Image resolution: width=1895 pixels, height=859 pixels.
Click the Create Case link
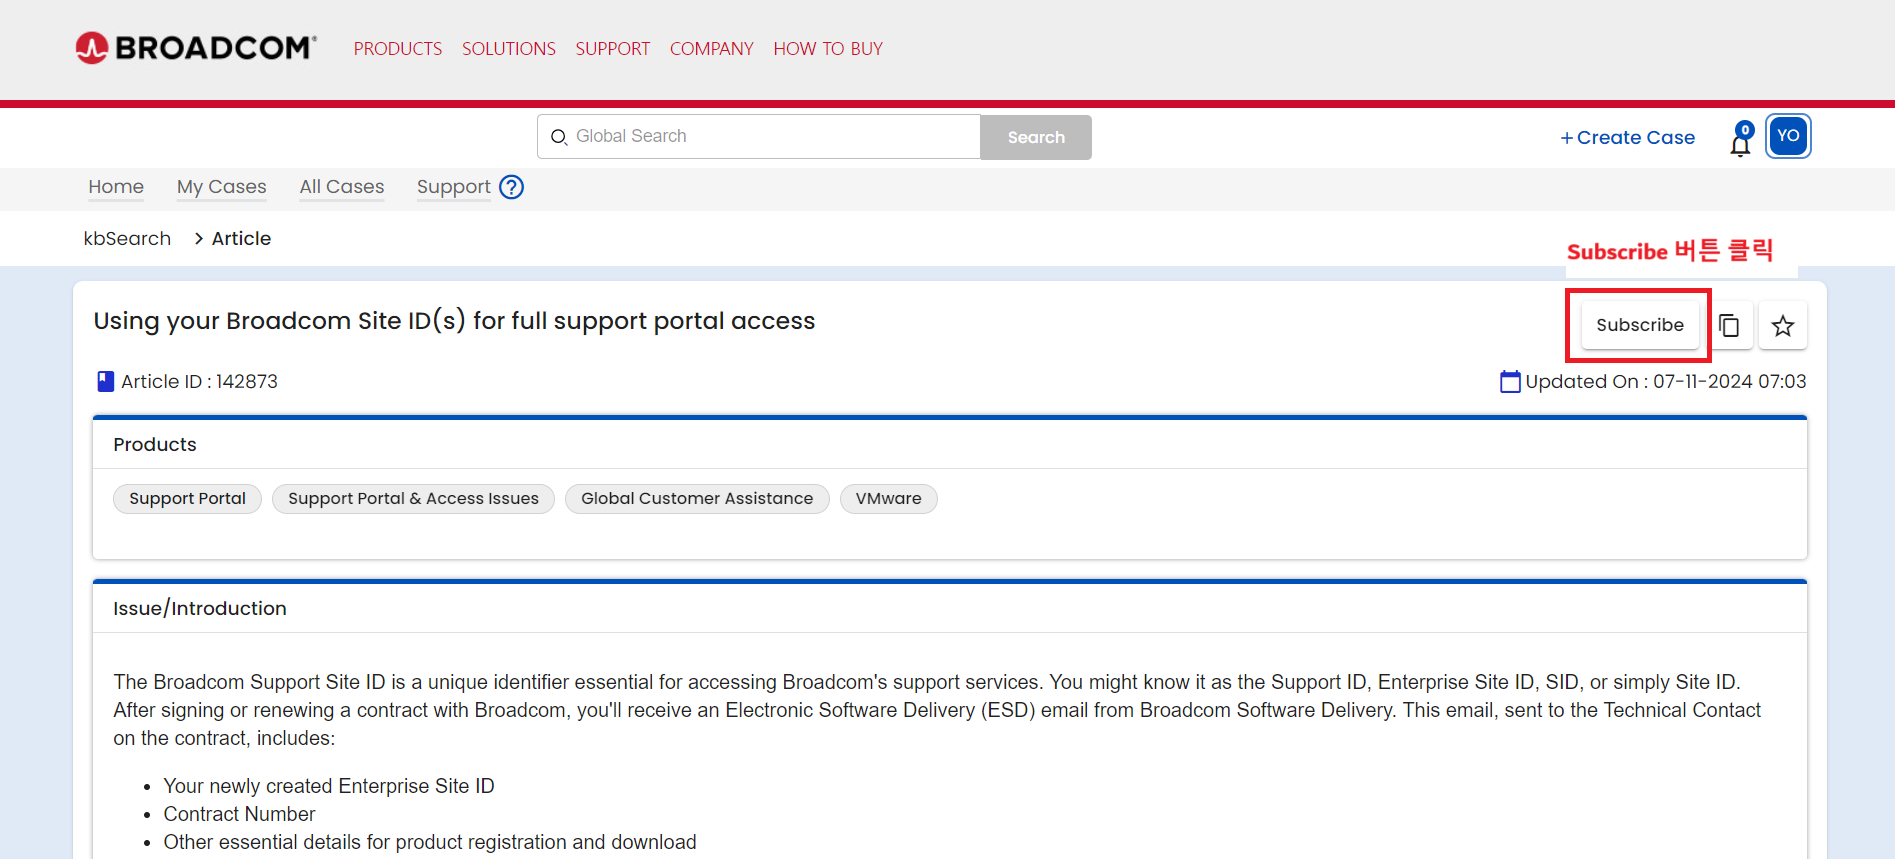[1627, 138]
